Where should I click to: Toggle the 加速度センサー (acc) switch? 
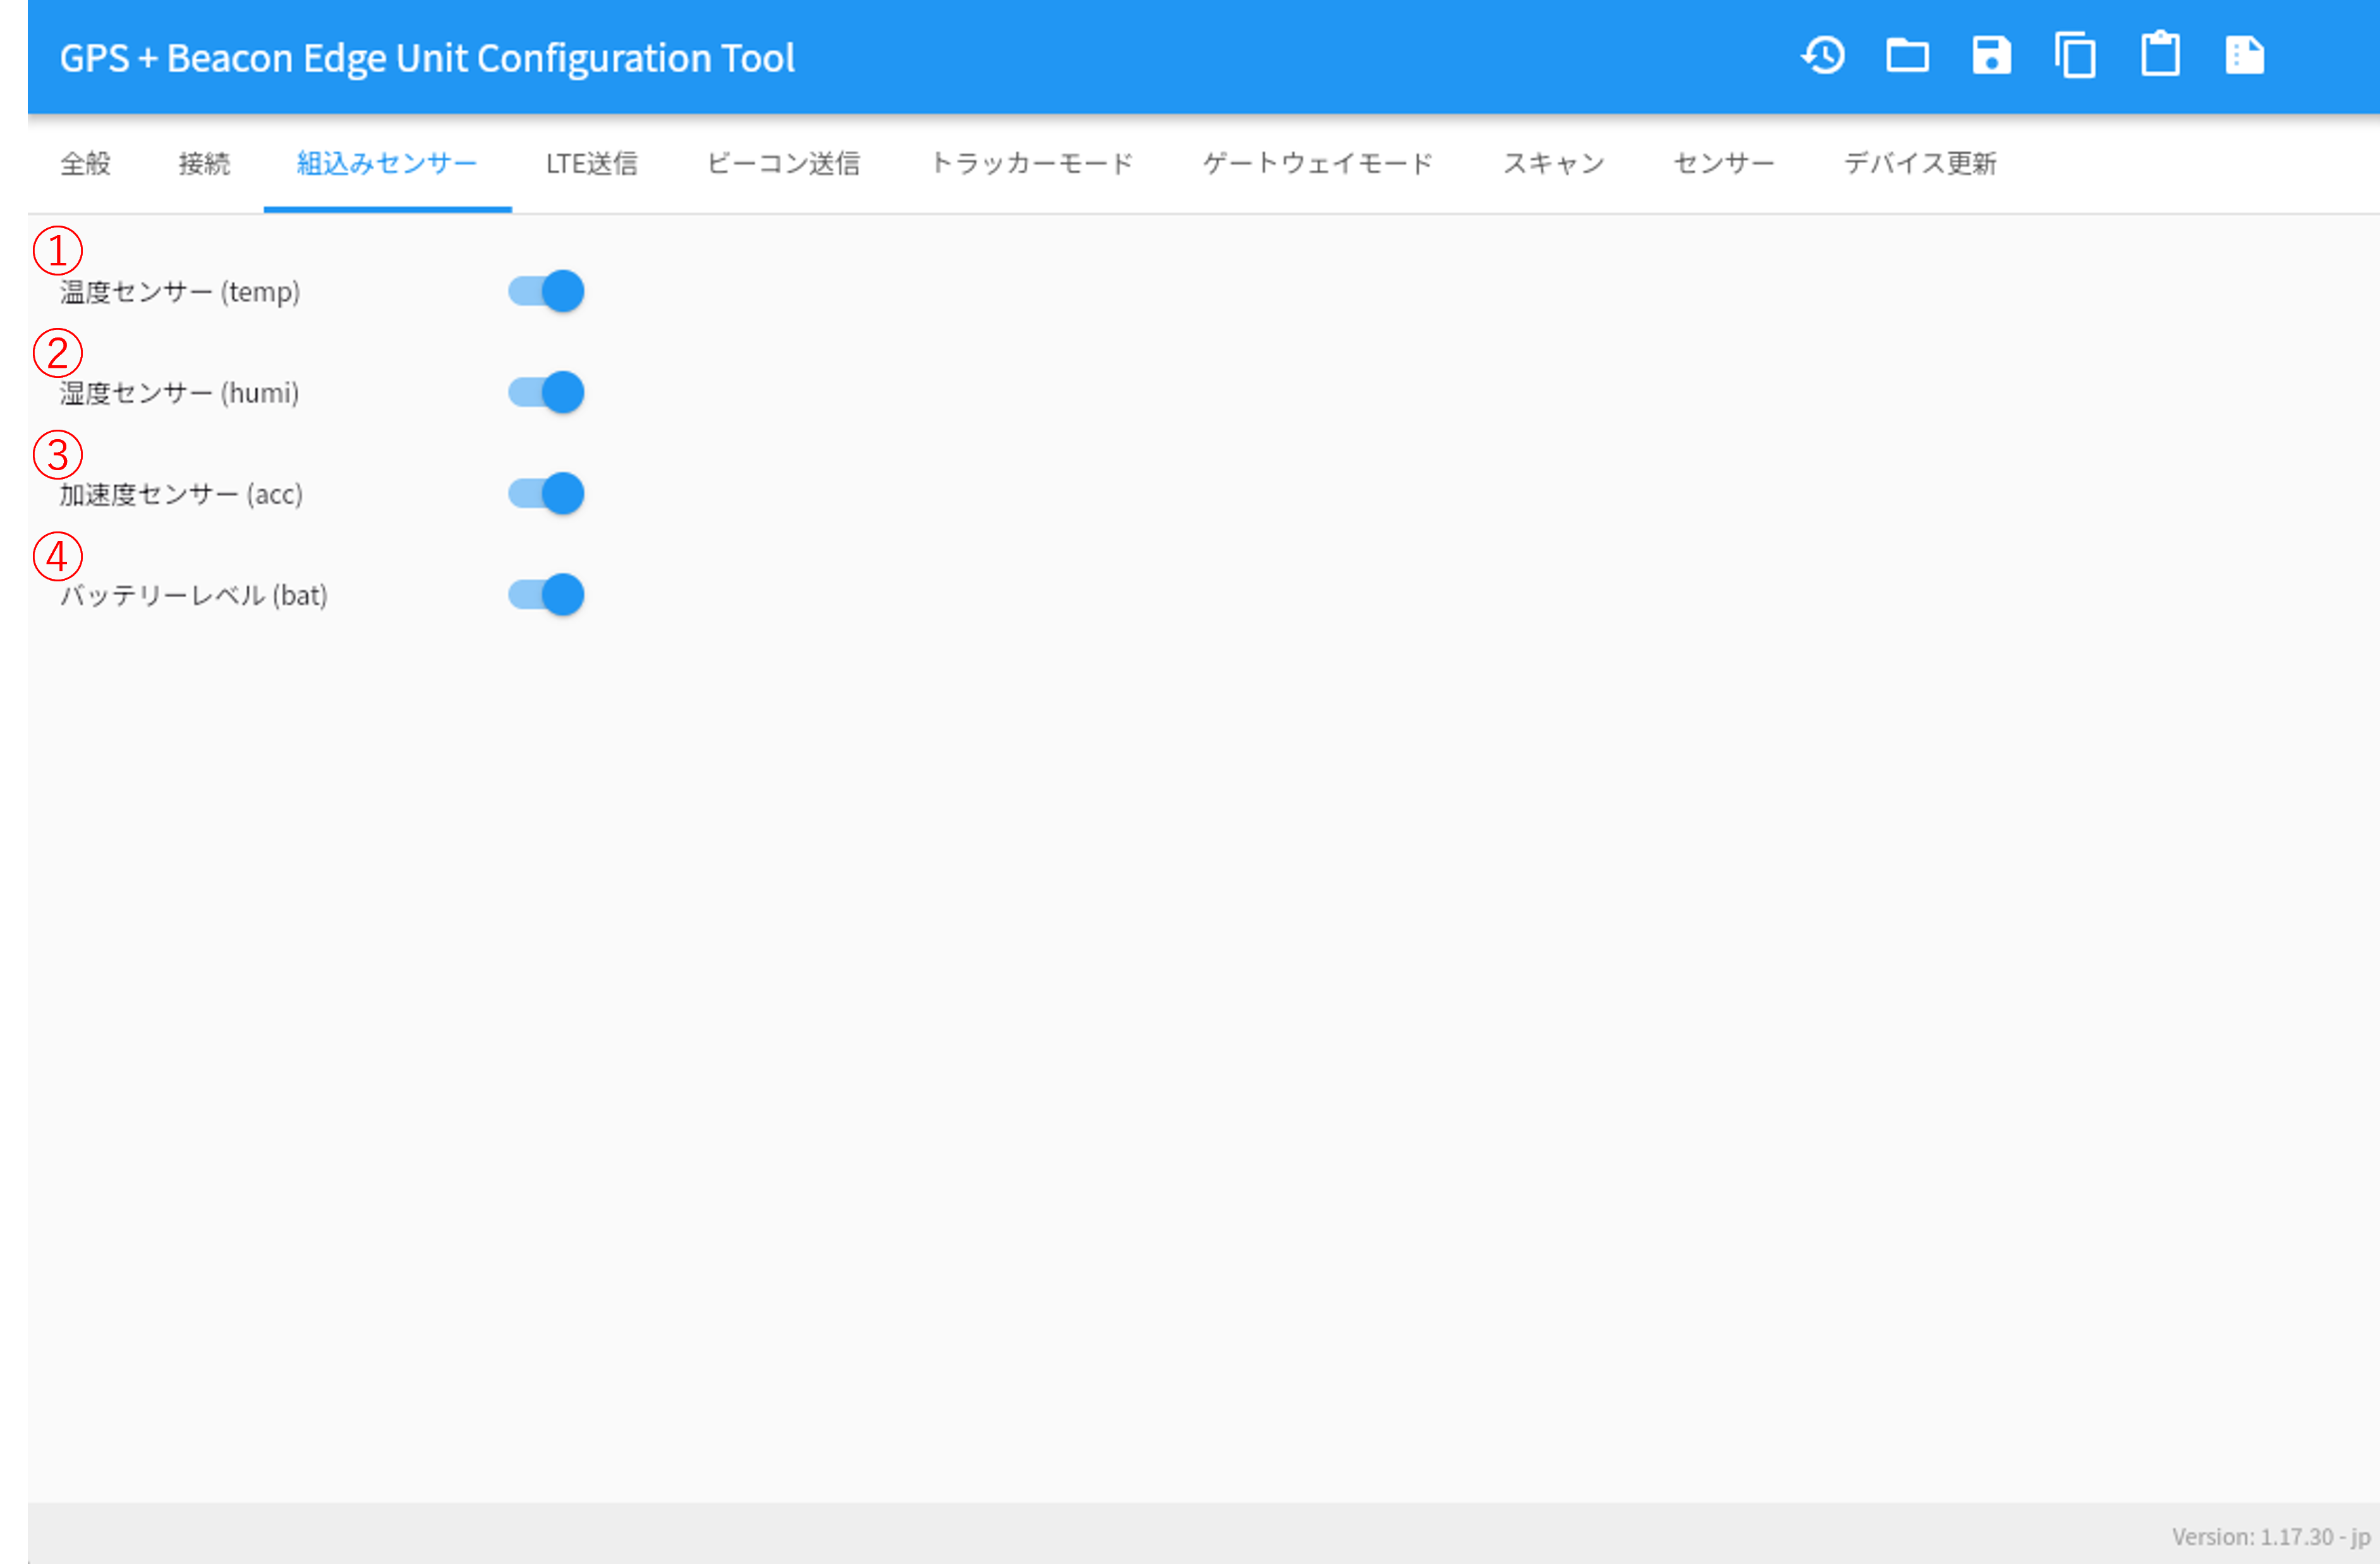pyautogui.click(x=546, y=494)
